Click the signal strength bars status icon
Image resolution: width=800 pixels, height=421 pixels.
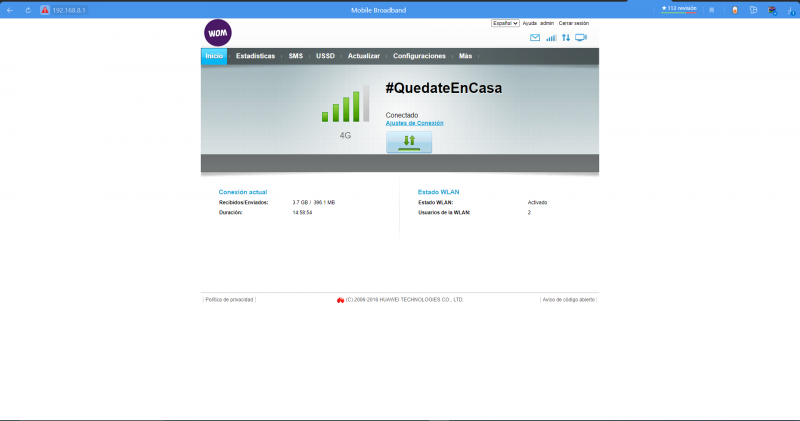(551, 38)
